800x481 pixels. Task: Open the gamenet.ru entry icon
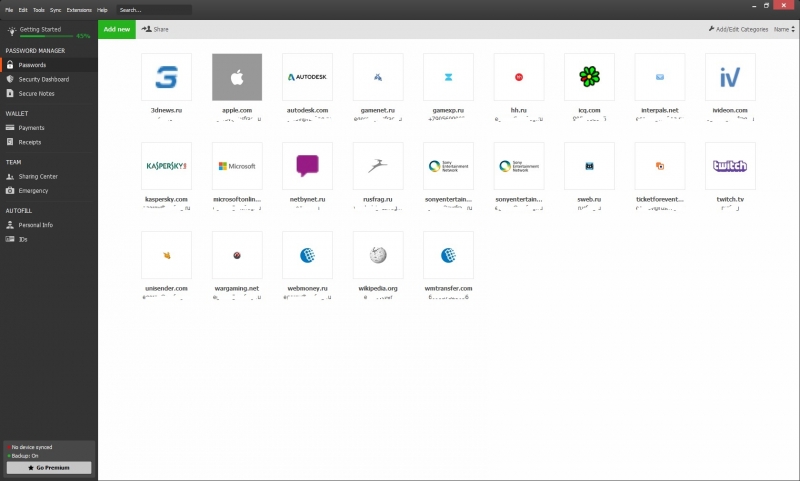378,77
